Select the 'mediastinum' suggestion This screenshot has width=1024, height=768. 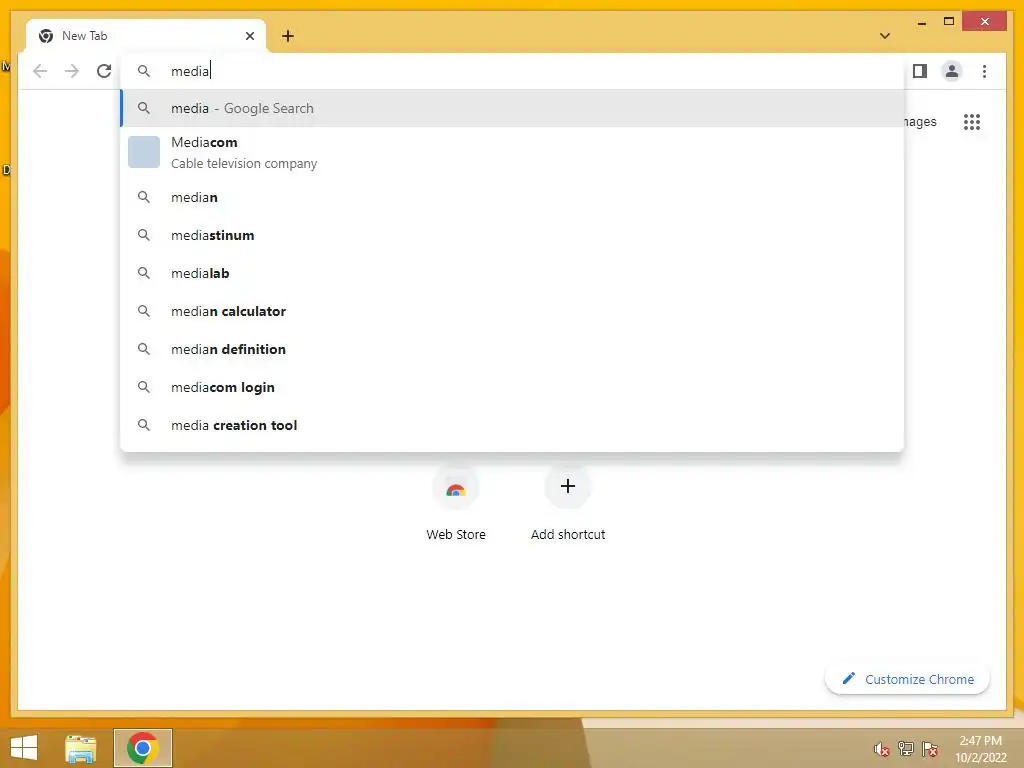tap(513, 235)
